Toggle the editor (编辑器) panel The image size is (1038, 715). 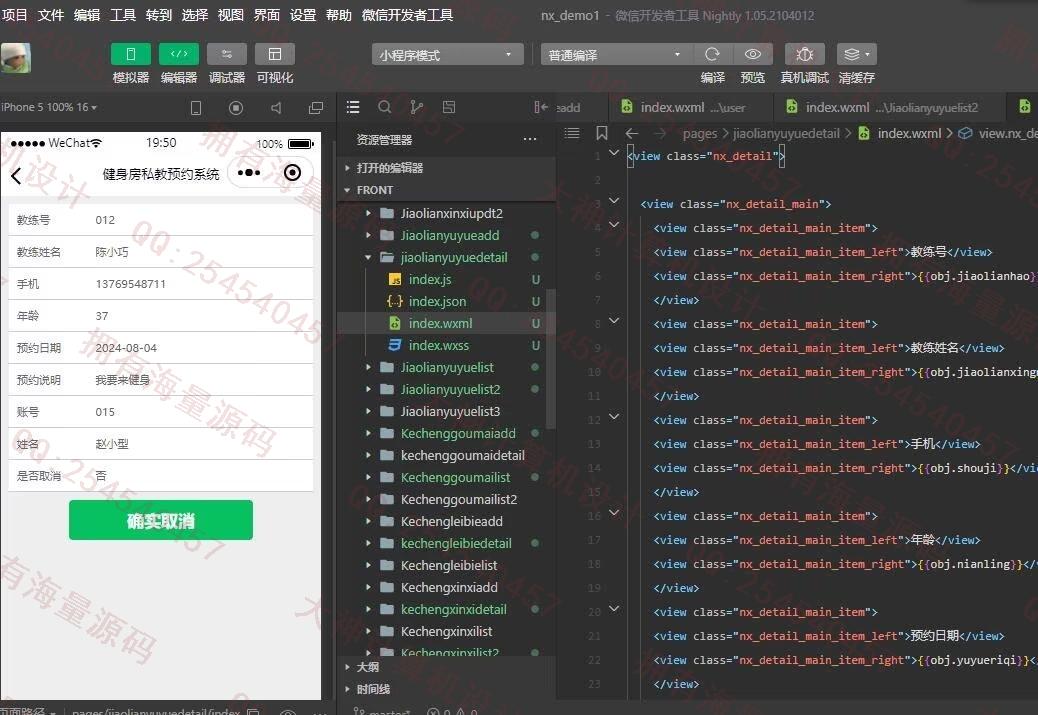click(x=179, y=54)
